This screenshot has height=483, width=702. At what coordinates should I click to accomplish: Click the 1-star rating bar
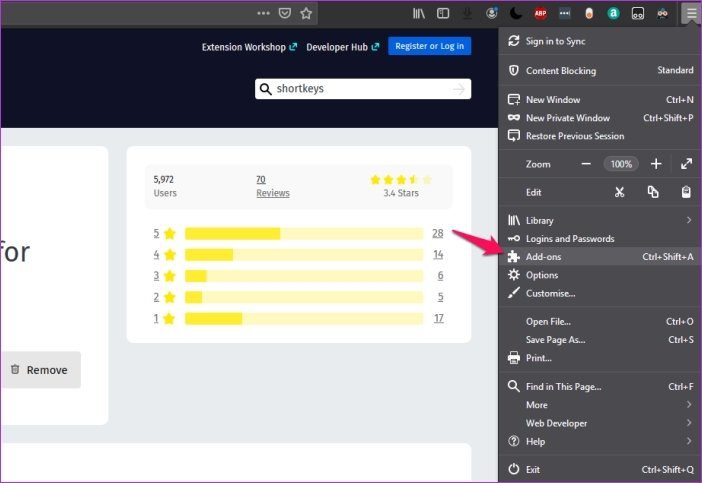(304, 318)
